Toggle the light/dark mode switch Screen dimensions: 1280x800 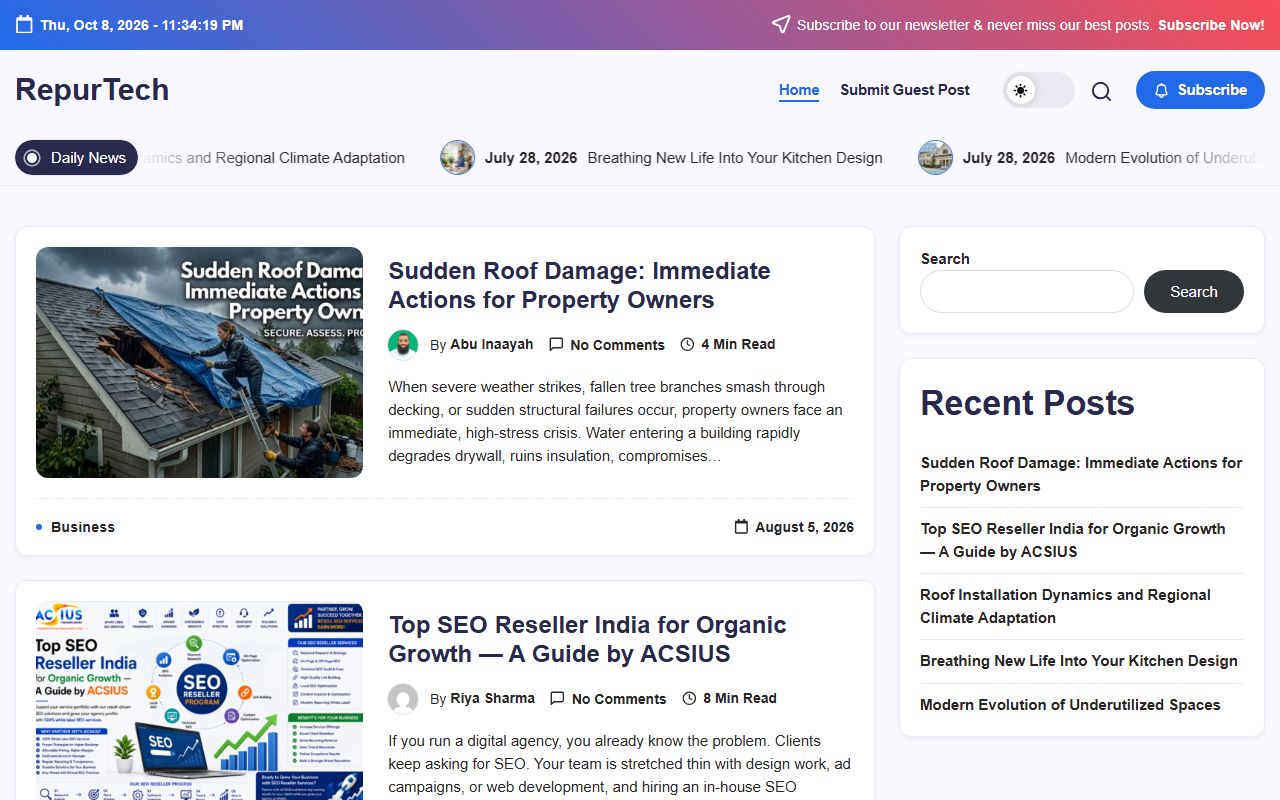(1039, 90)
